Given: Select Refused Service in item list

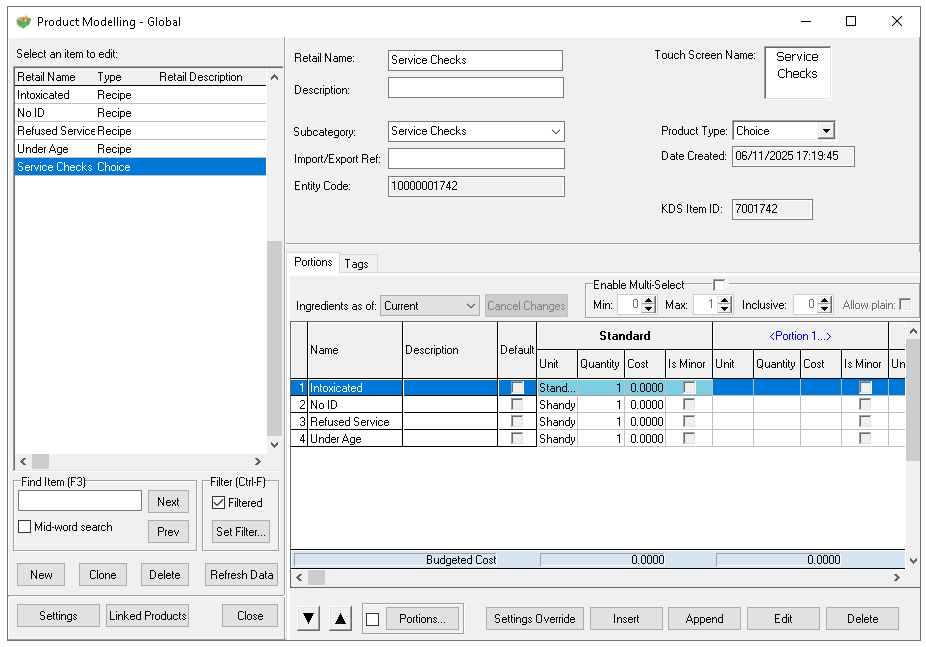Looking at the screenshot, I should pyautogui.click(x=56, y=131).
